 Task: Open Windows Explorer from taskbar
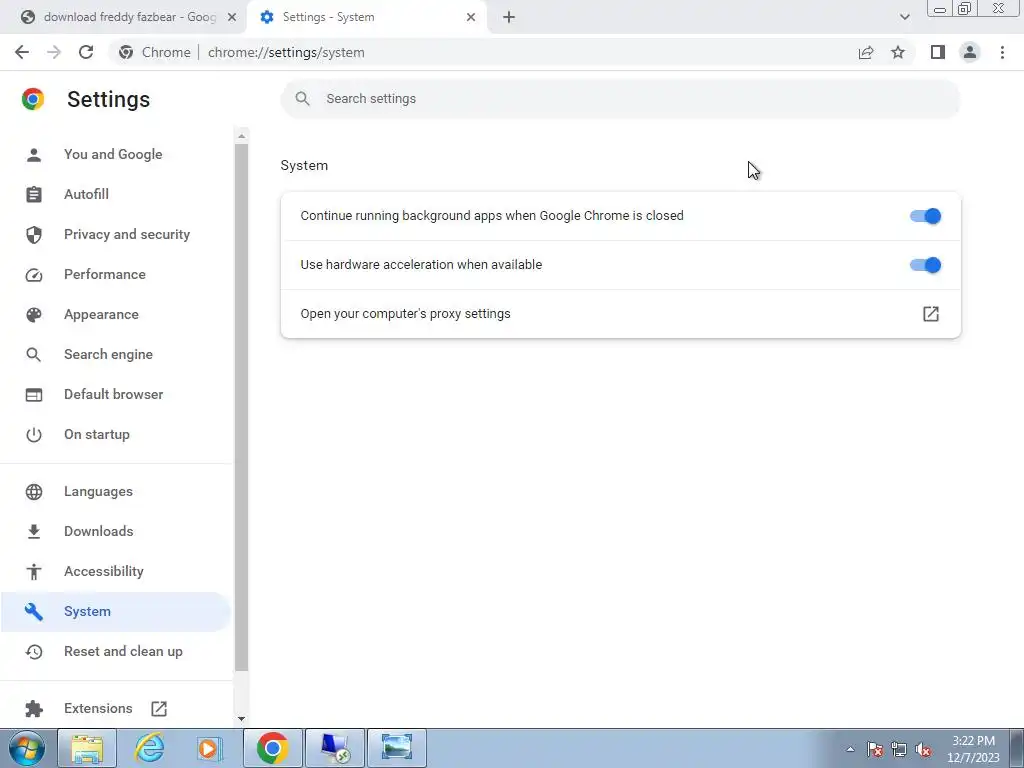click(87, 748)
